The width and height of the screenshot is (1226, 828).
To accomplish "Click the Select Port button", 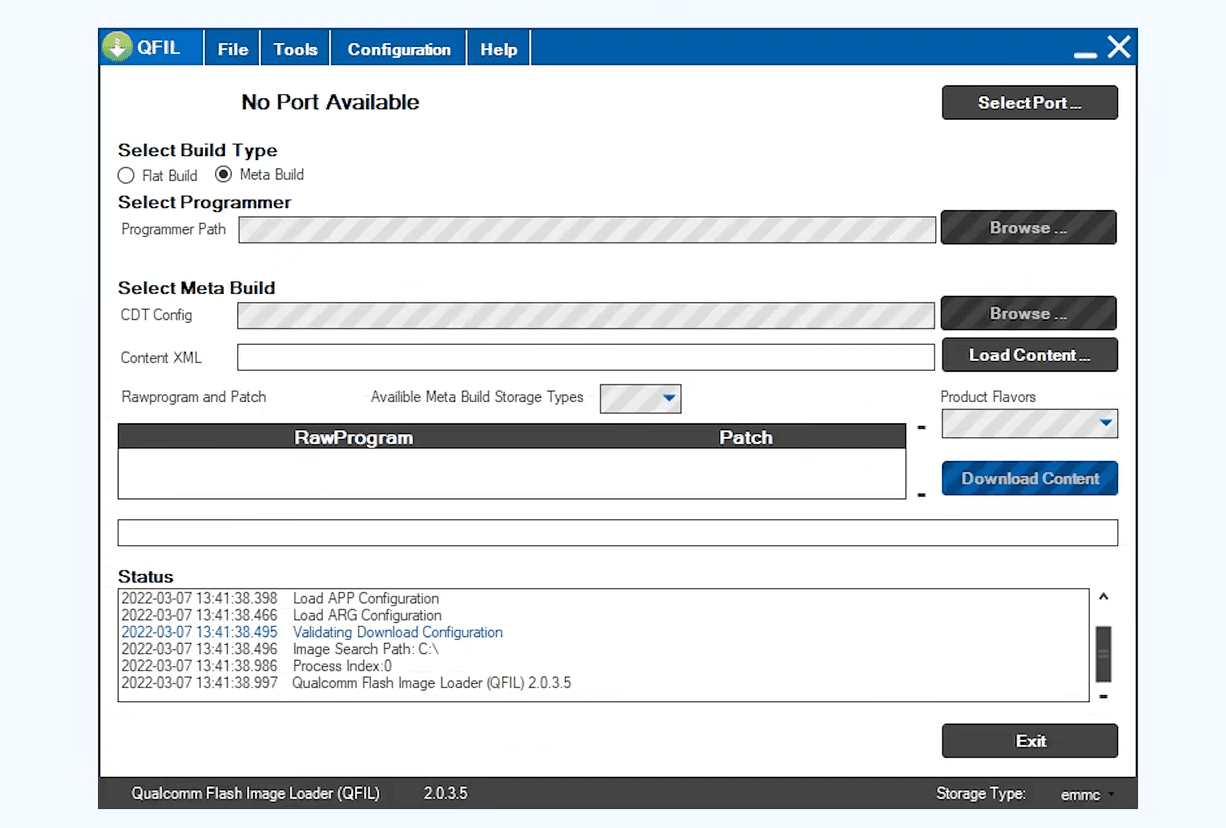I will point(1029,103).
